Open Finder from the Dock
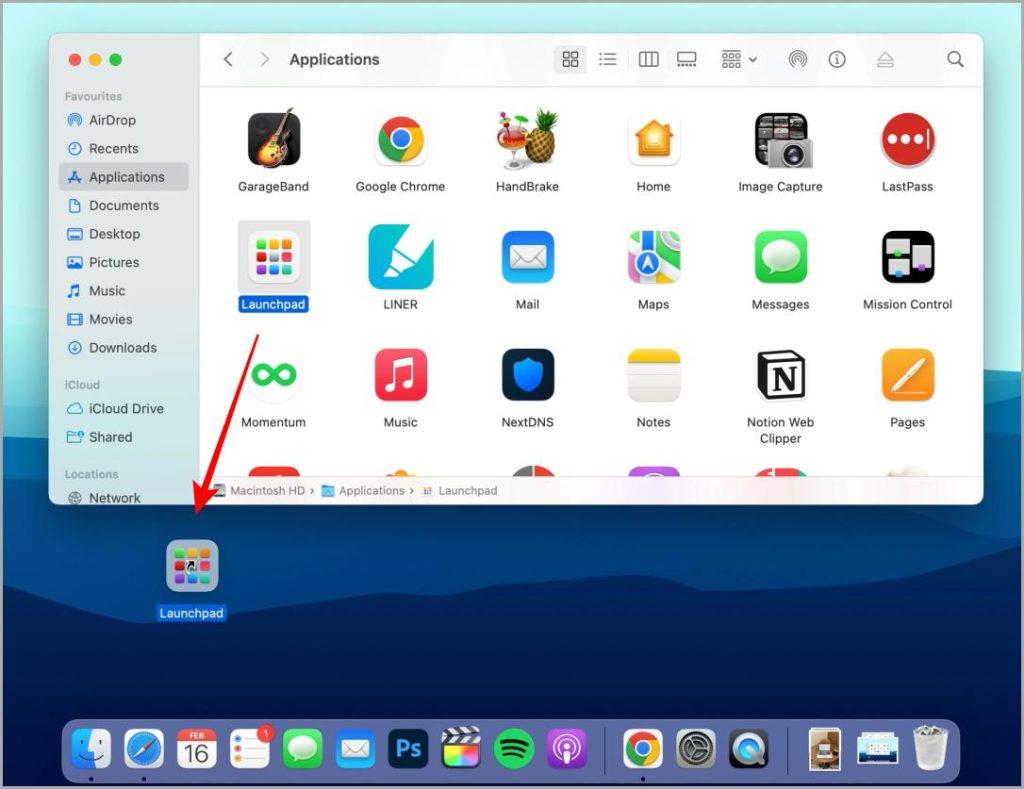 [91, 748]
